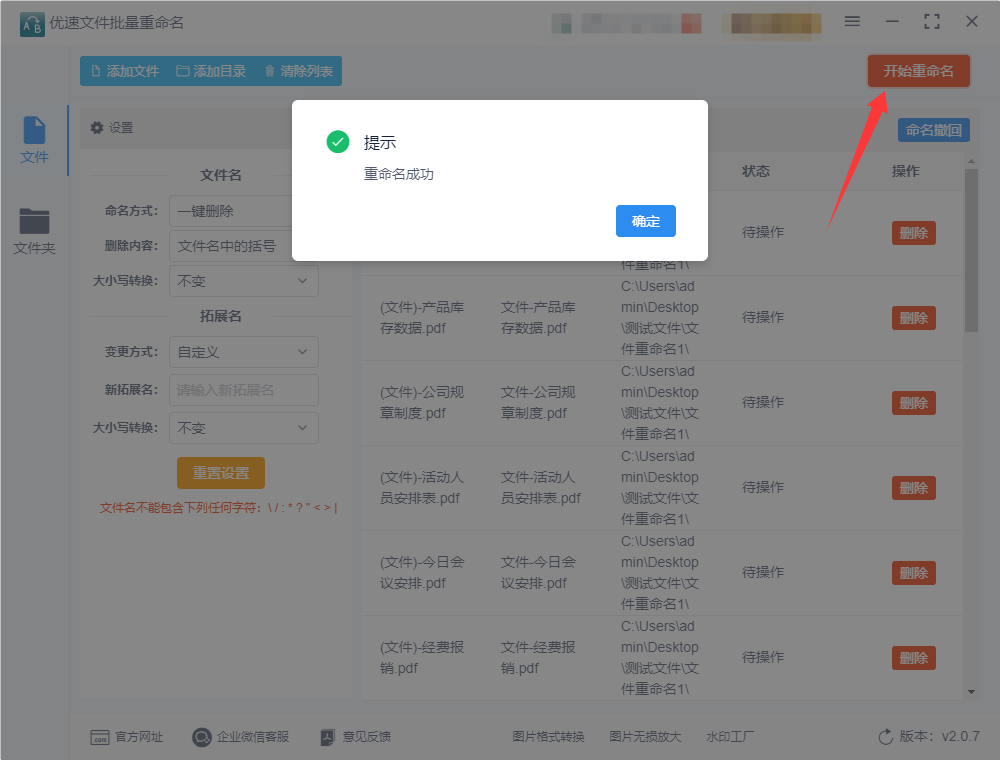Click original name (文件)-产品库存数据.pdf
The image size is (1000, 760).
click(x=422, y=318)
